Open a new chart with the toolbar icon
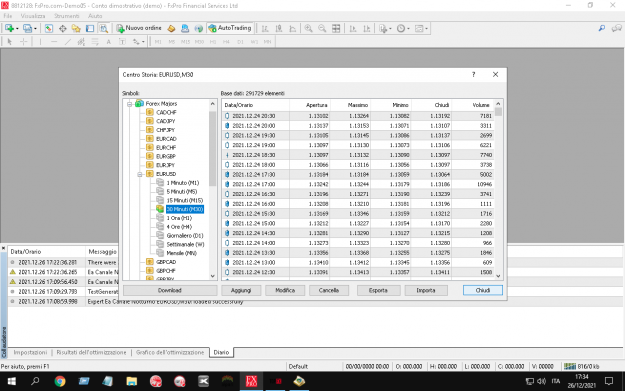The image size is (625, 391). pyautogui.click(x=9, y=28)
